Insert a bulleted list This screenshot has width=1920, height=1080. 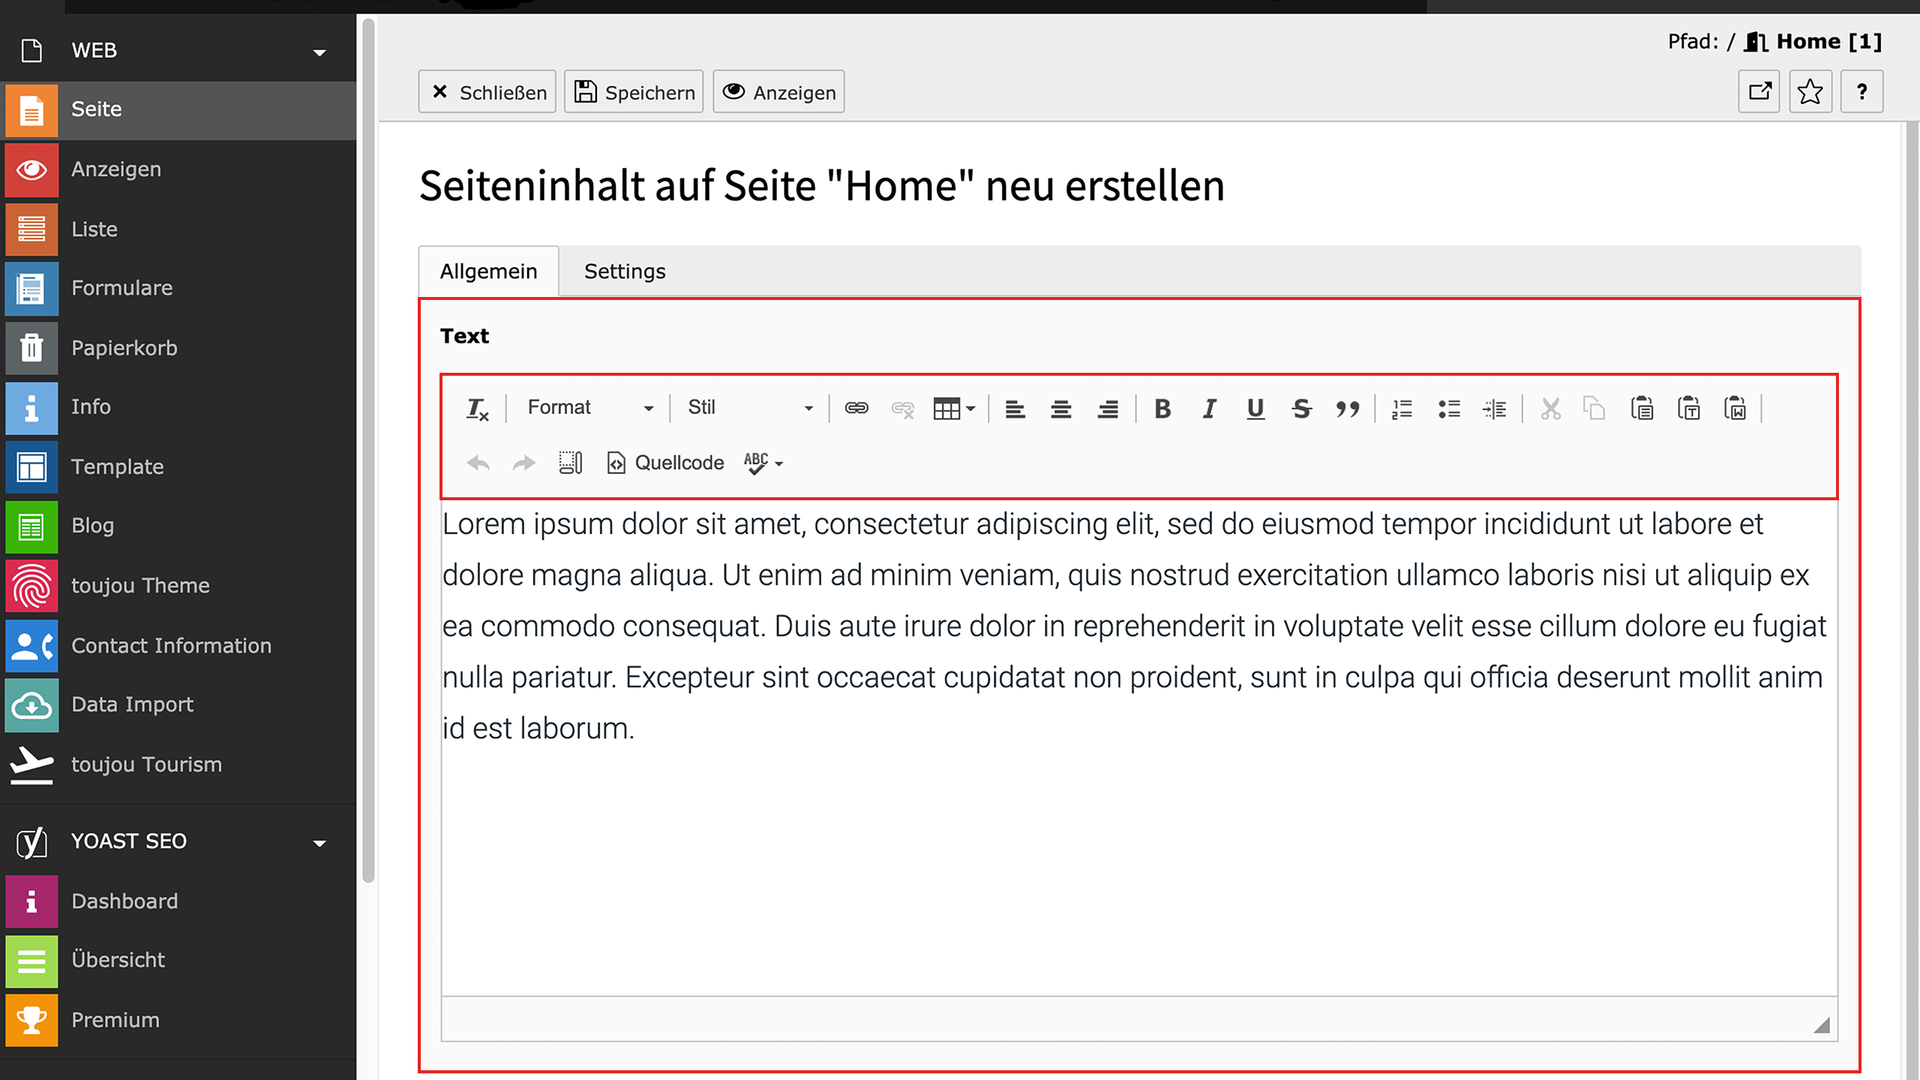[1449, 408]
